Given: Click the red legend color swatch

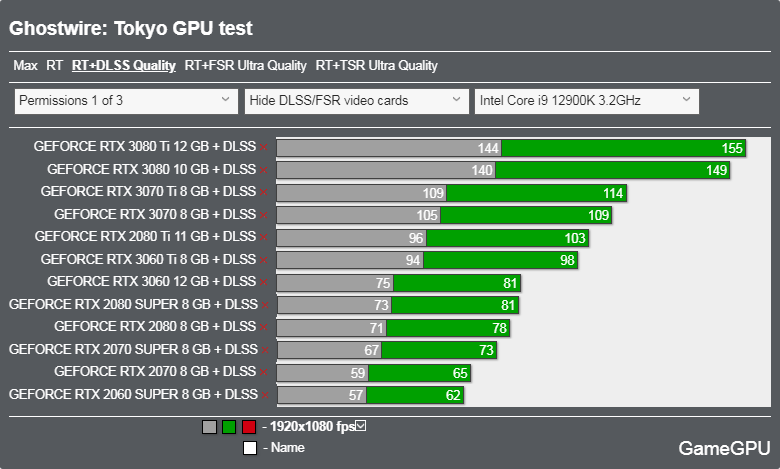Looking at the screenshot, I should (249, 427).
